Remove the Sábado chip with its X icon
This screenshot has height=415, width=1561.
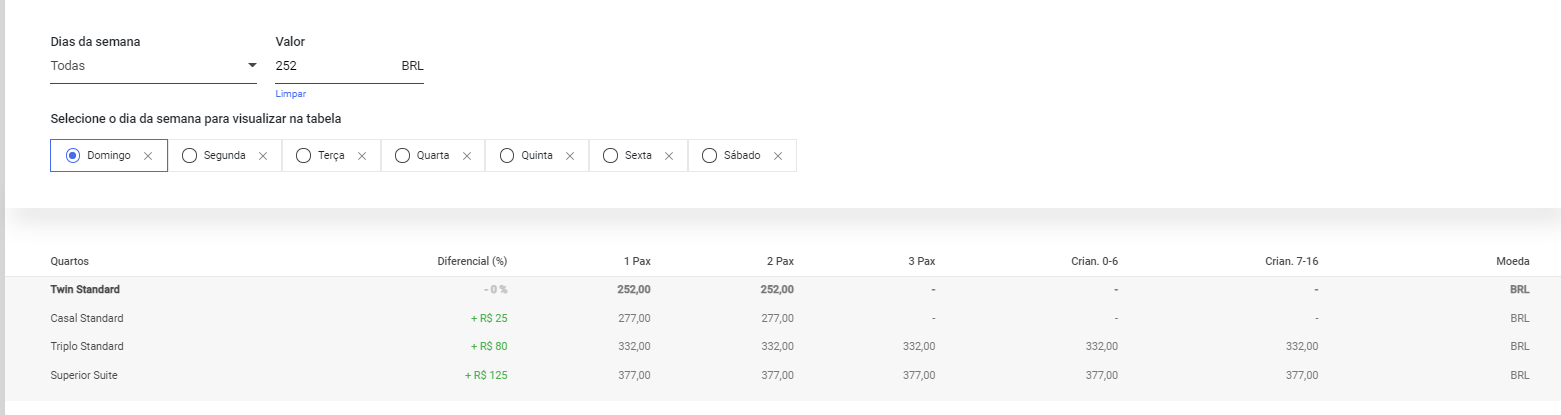778,156
